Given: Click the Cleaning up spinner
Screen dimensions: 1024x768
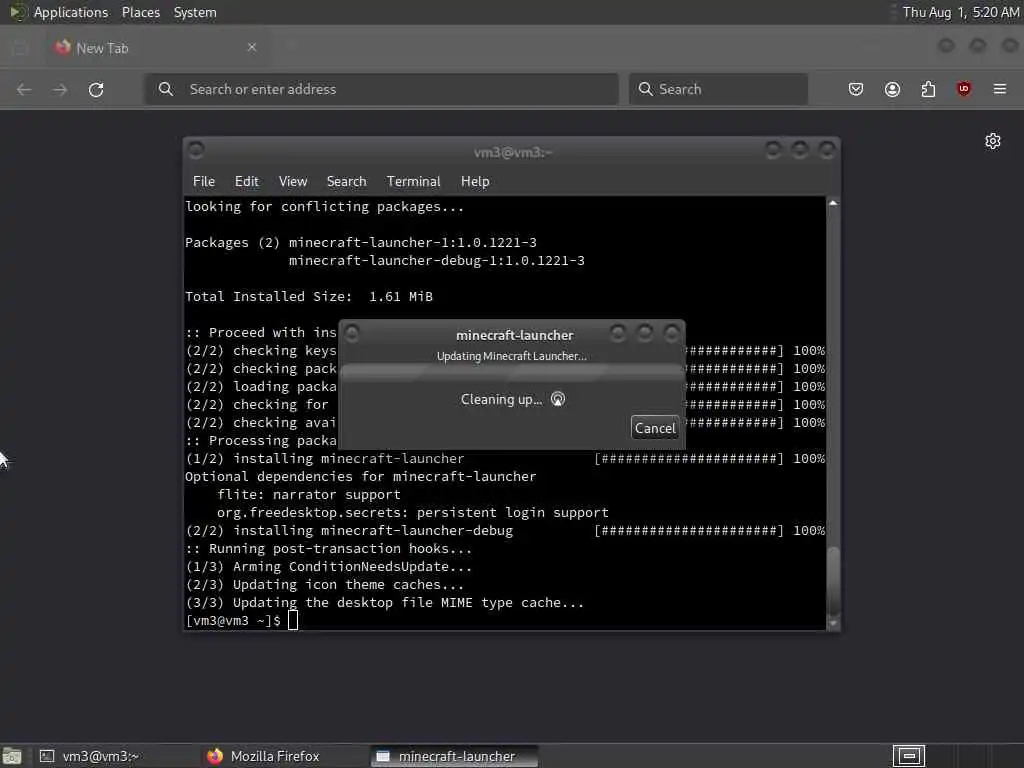Looking at the screenshot, I should click(558, 399).
